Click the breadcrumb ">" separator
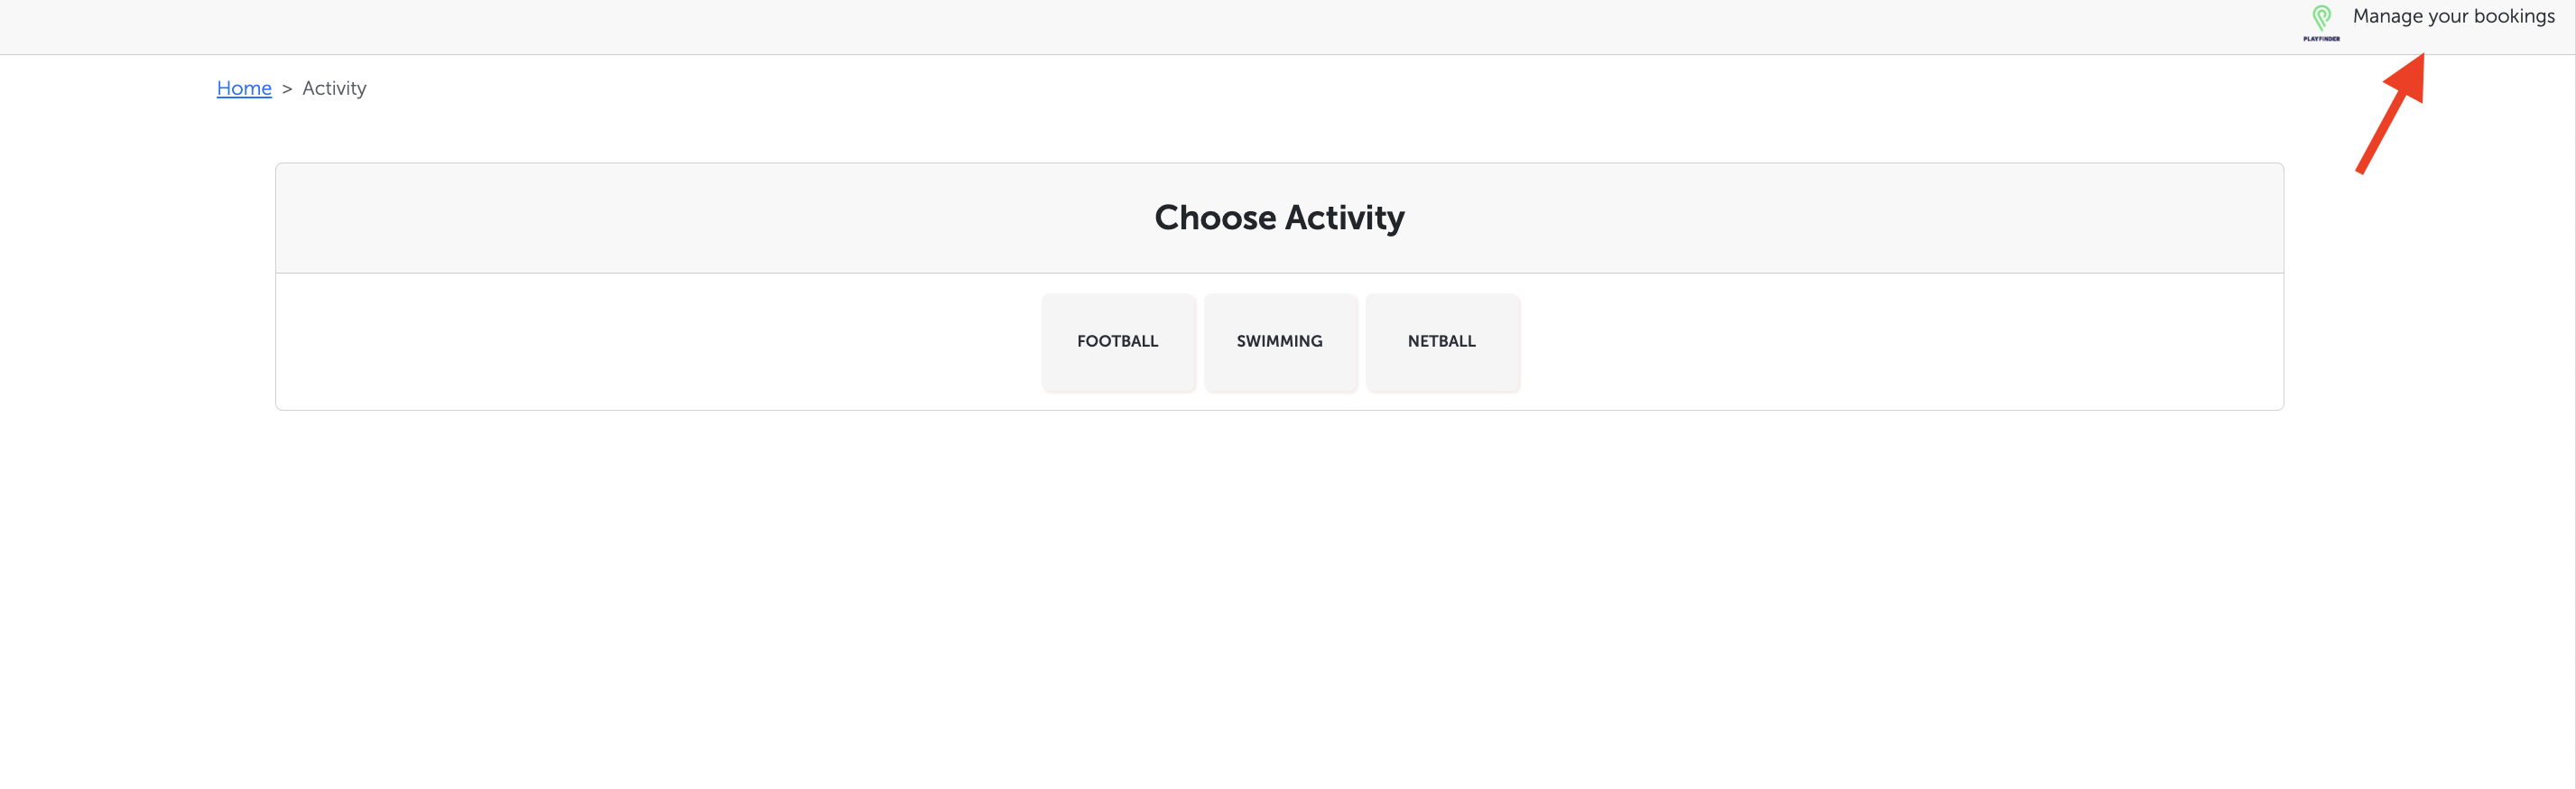The width and height of the screenshot is (2576, 789). click(x=287, y=89)
